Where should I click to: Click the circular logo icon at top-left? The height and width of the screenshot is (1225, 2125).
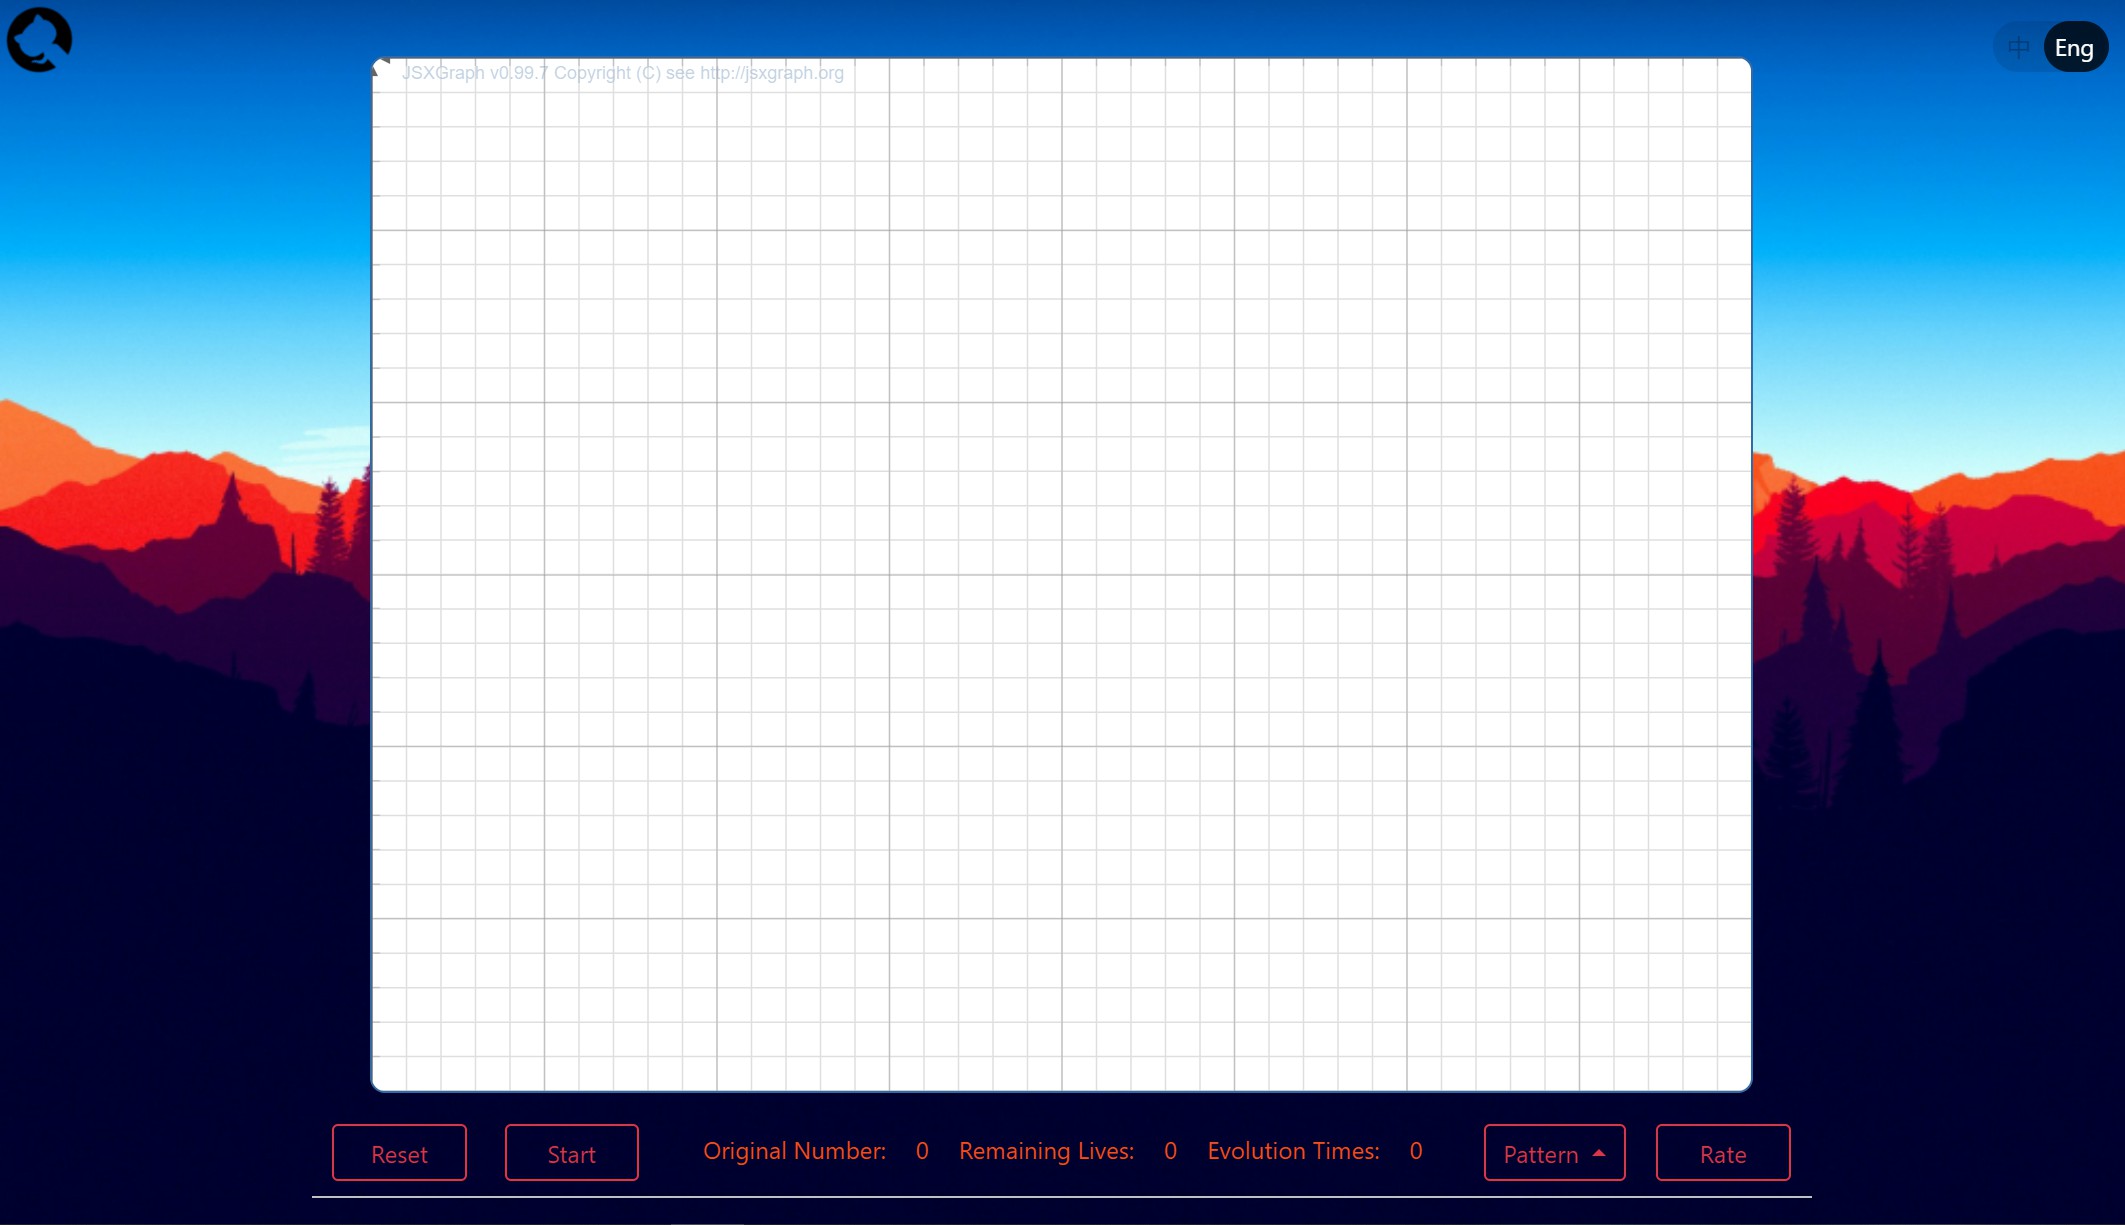[40, 40]
